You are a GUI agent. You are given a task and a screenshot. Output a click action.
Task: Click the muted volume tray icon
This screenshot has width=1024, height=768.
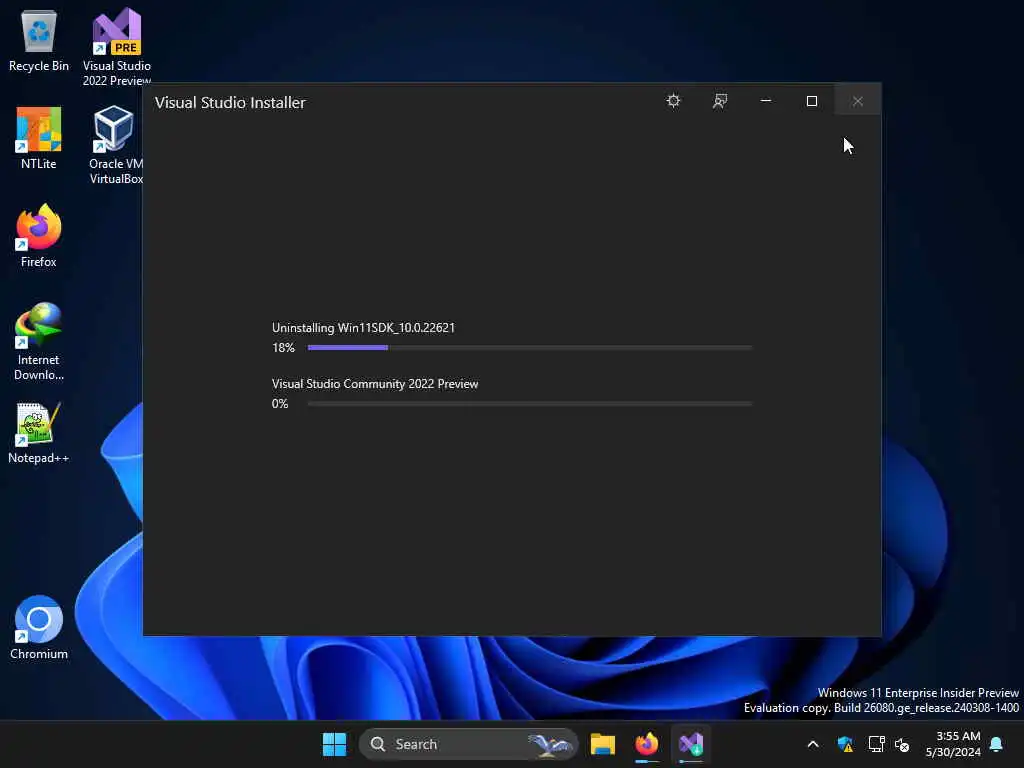pos(903,744)
